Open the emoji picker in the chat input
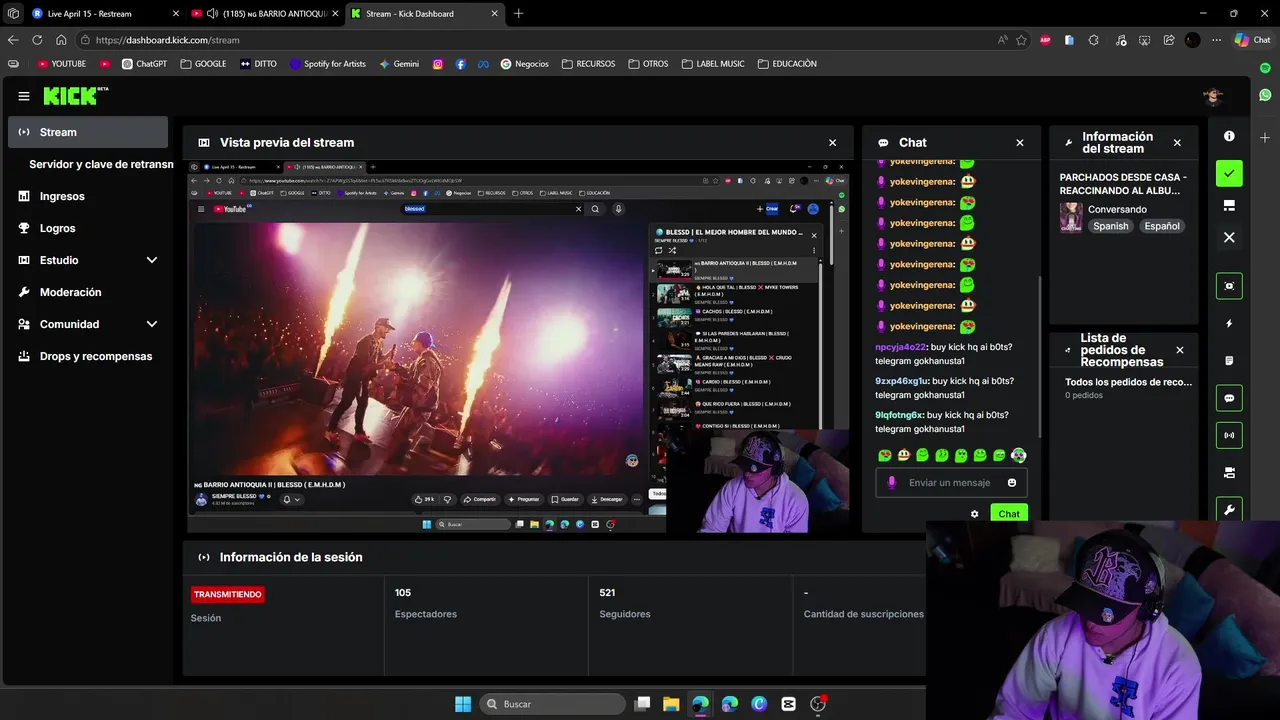This screenshot has width=1280, height=720. (x=1012, y=483)
